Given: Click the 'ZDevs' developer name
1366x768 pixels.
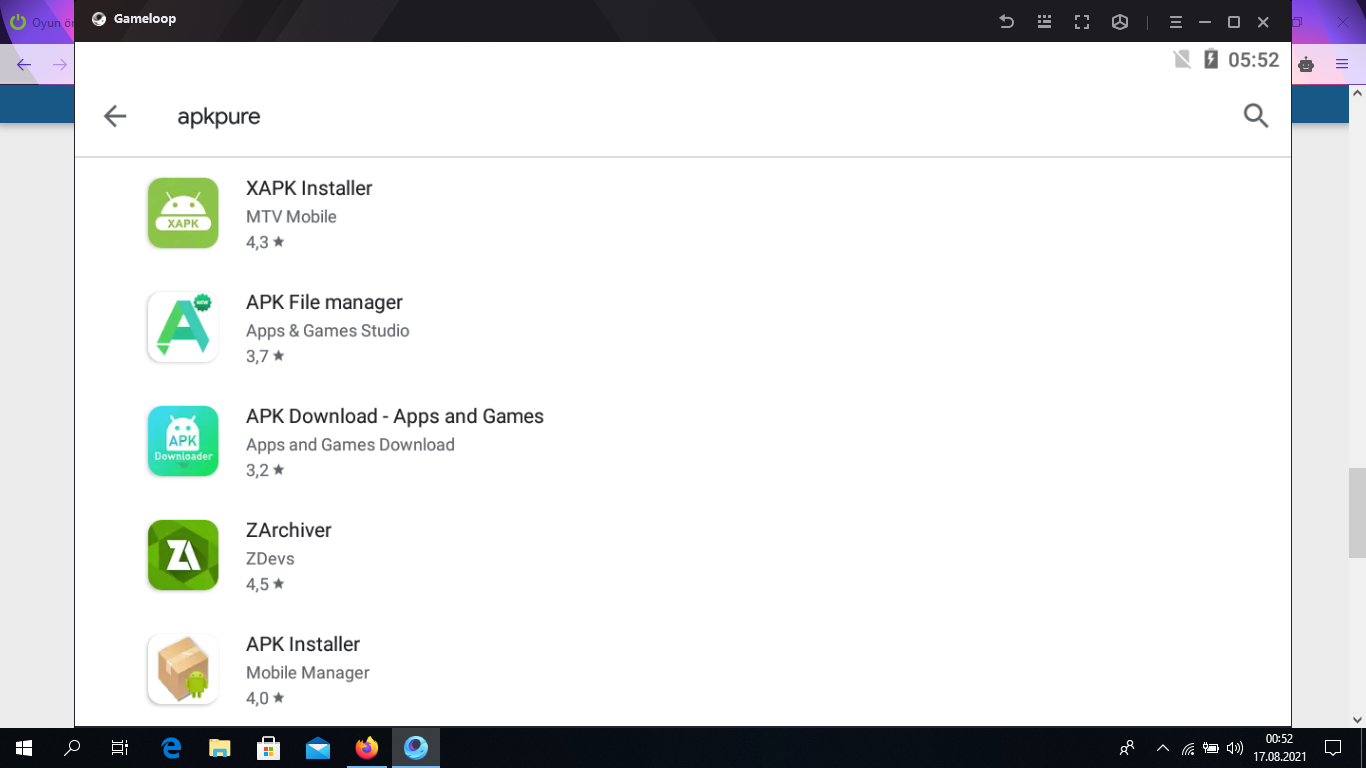Looking at the screenshot, I should click(x=270, y=558).
